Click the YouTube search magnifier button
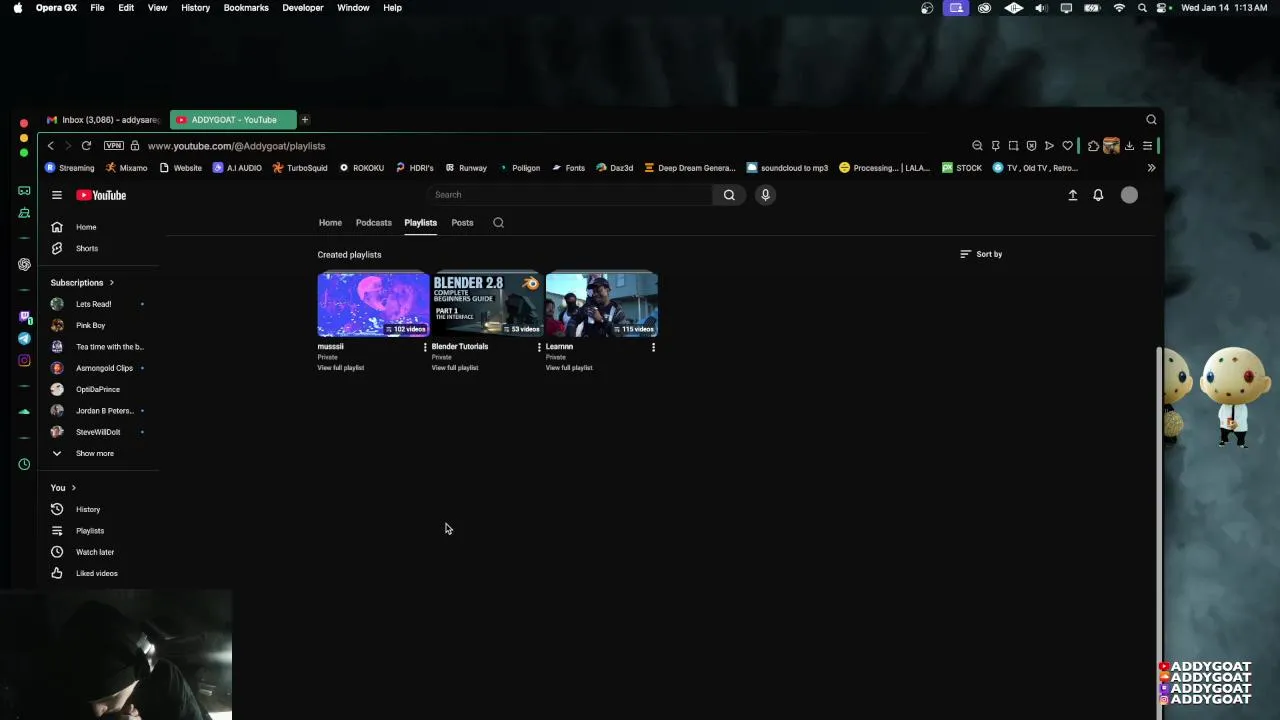1280x720 pixels. [729, 195]
